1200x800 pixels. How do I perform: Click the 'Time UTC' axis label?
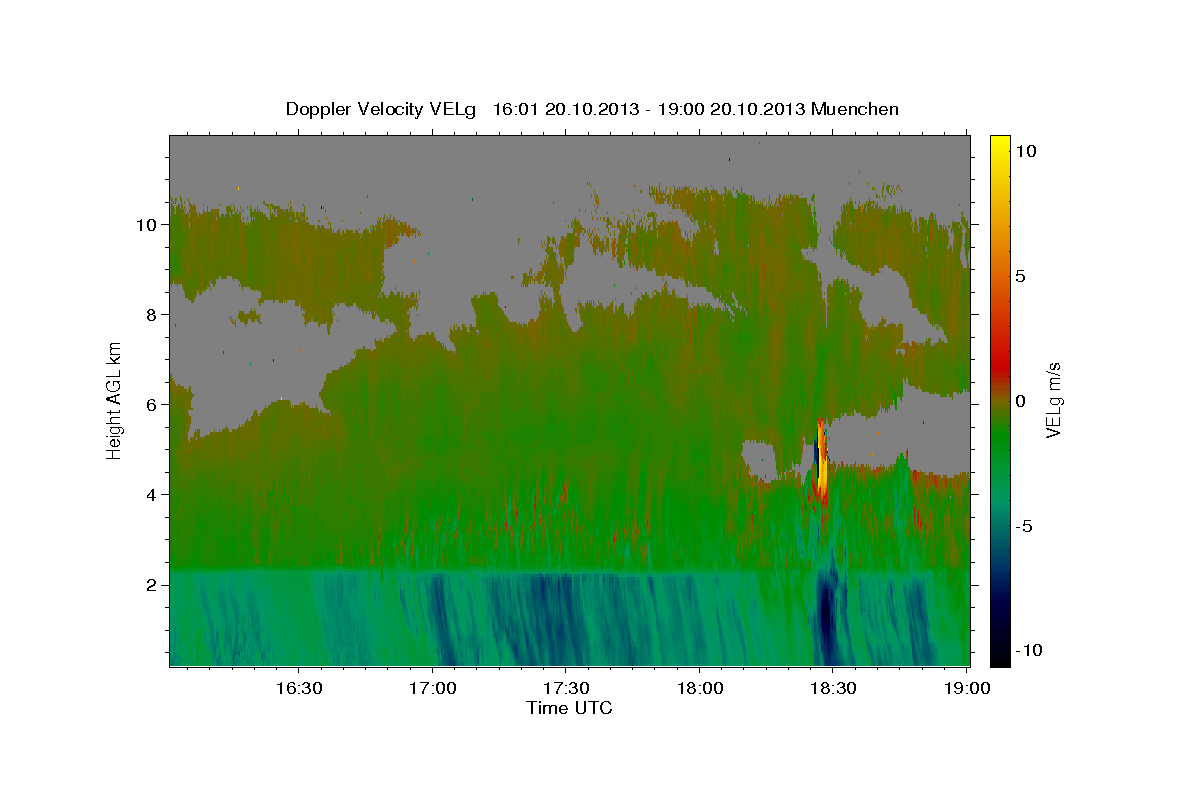pos(569,708)
